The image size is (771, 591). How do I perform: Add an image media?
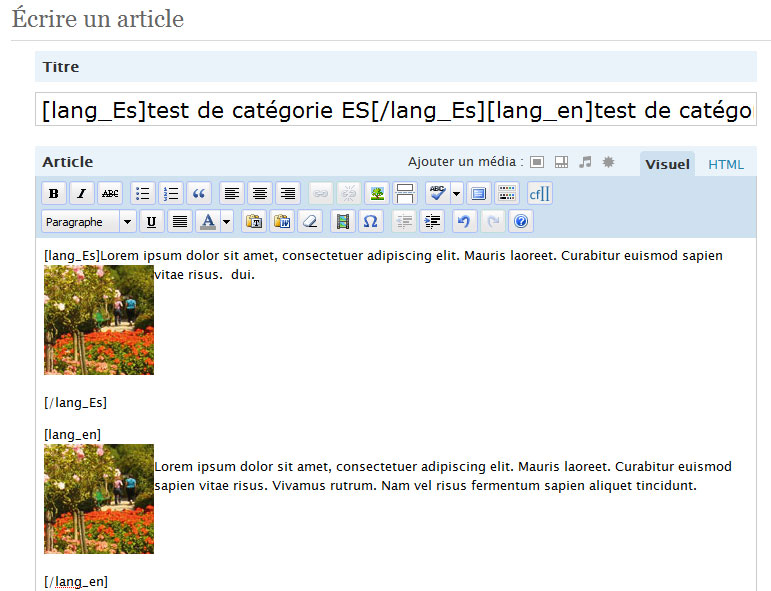(x=537, y=162)
